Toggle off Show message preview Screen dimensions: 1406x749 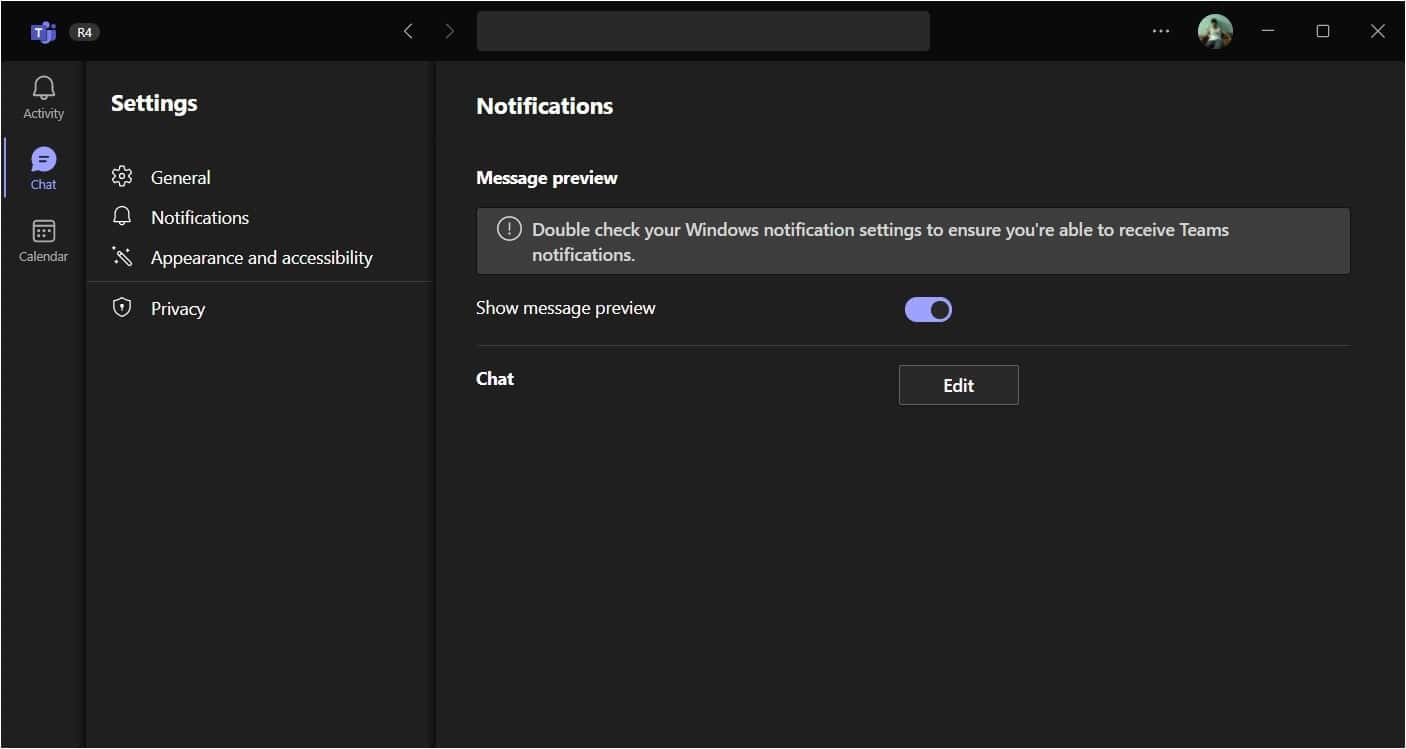point(928,310)
